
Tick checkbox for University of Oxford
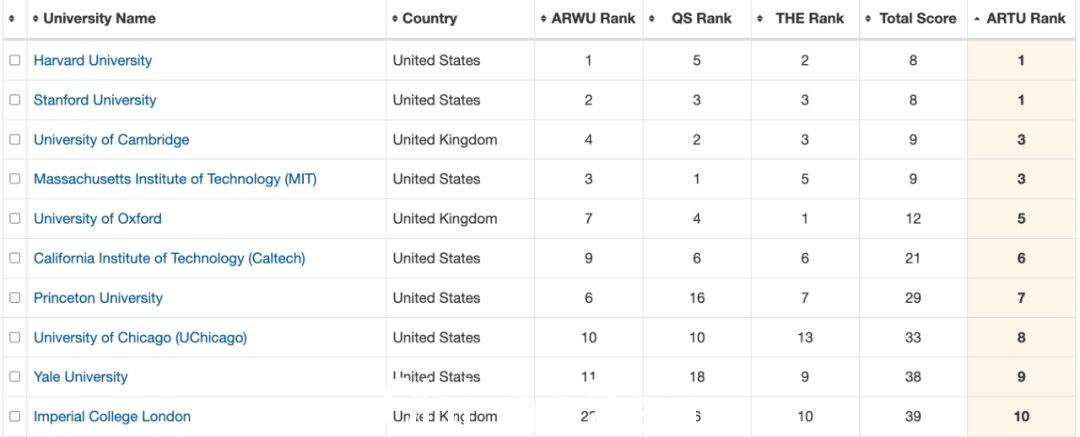click(14, 218)
